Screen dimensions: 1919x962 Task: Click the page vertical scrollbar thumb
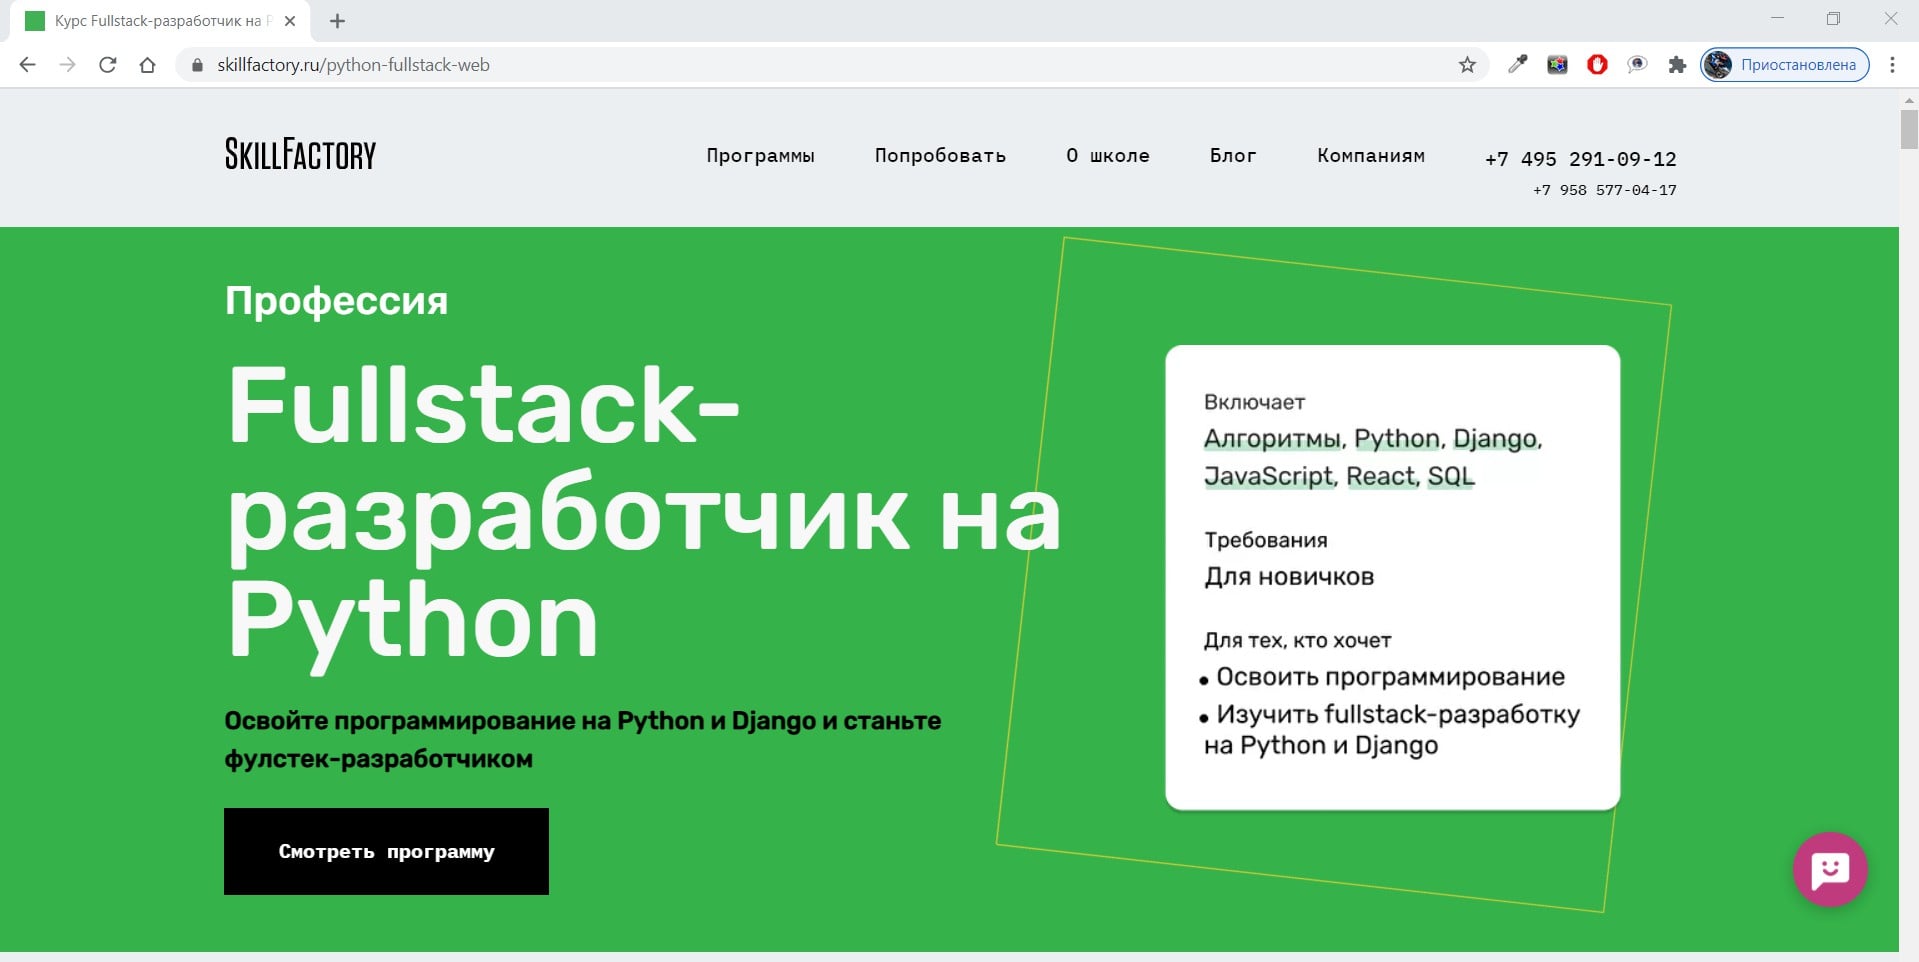click(1909, 130)
